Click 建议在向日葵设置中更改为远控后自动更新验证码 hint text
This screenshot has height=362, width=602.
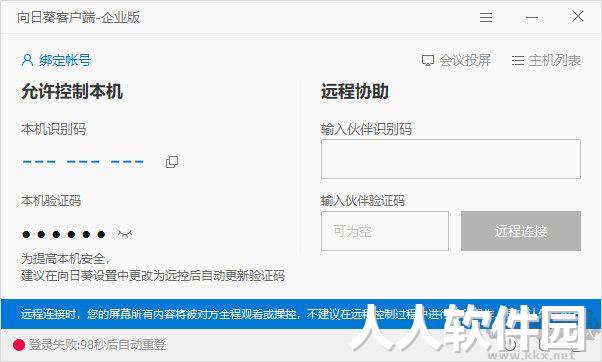click(153, 276)
